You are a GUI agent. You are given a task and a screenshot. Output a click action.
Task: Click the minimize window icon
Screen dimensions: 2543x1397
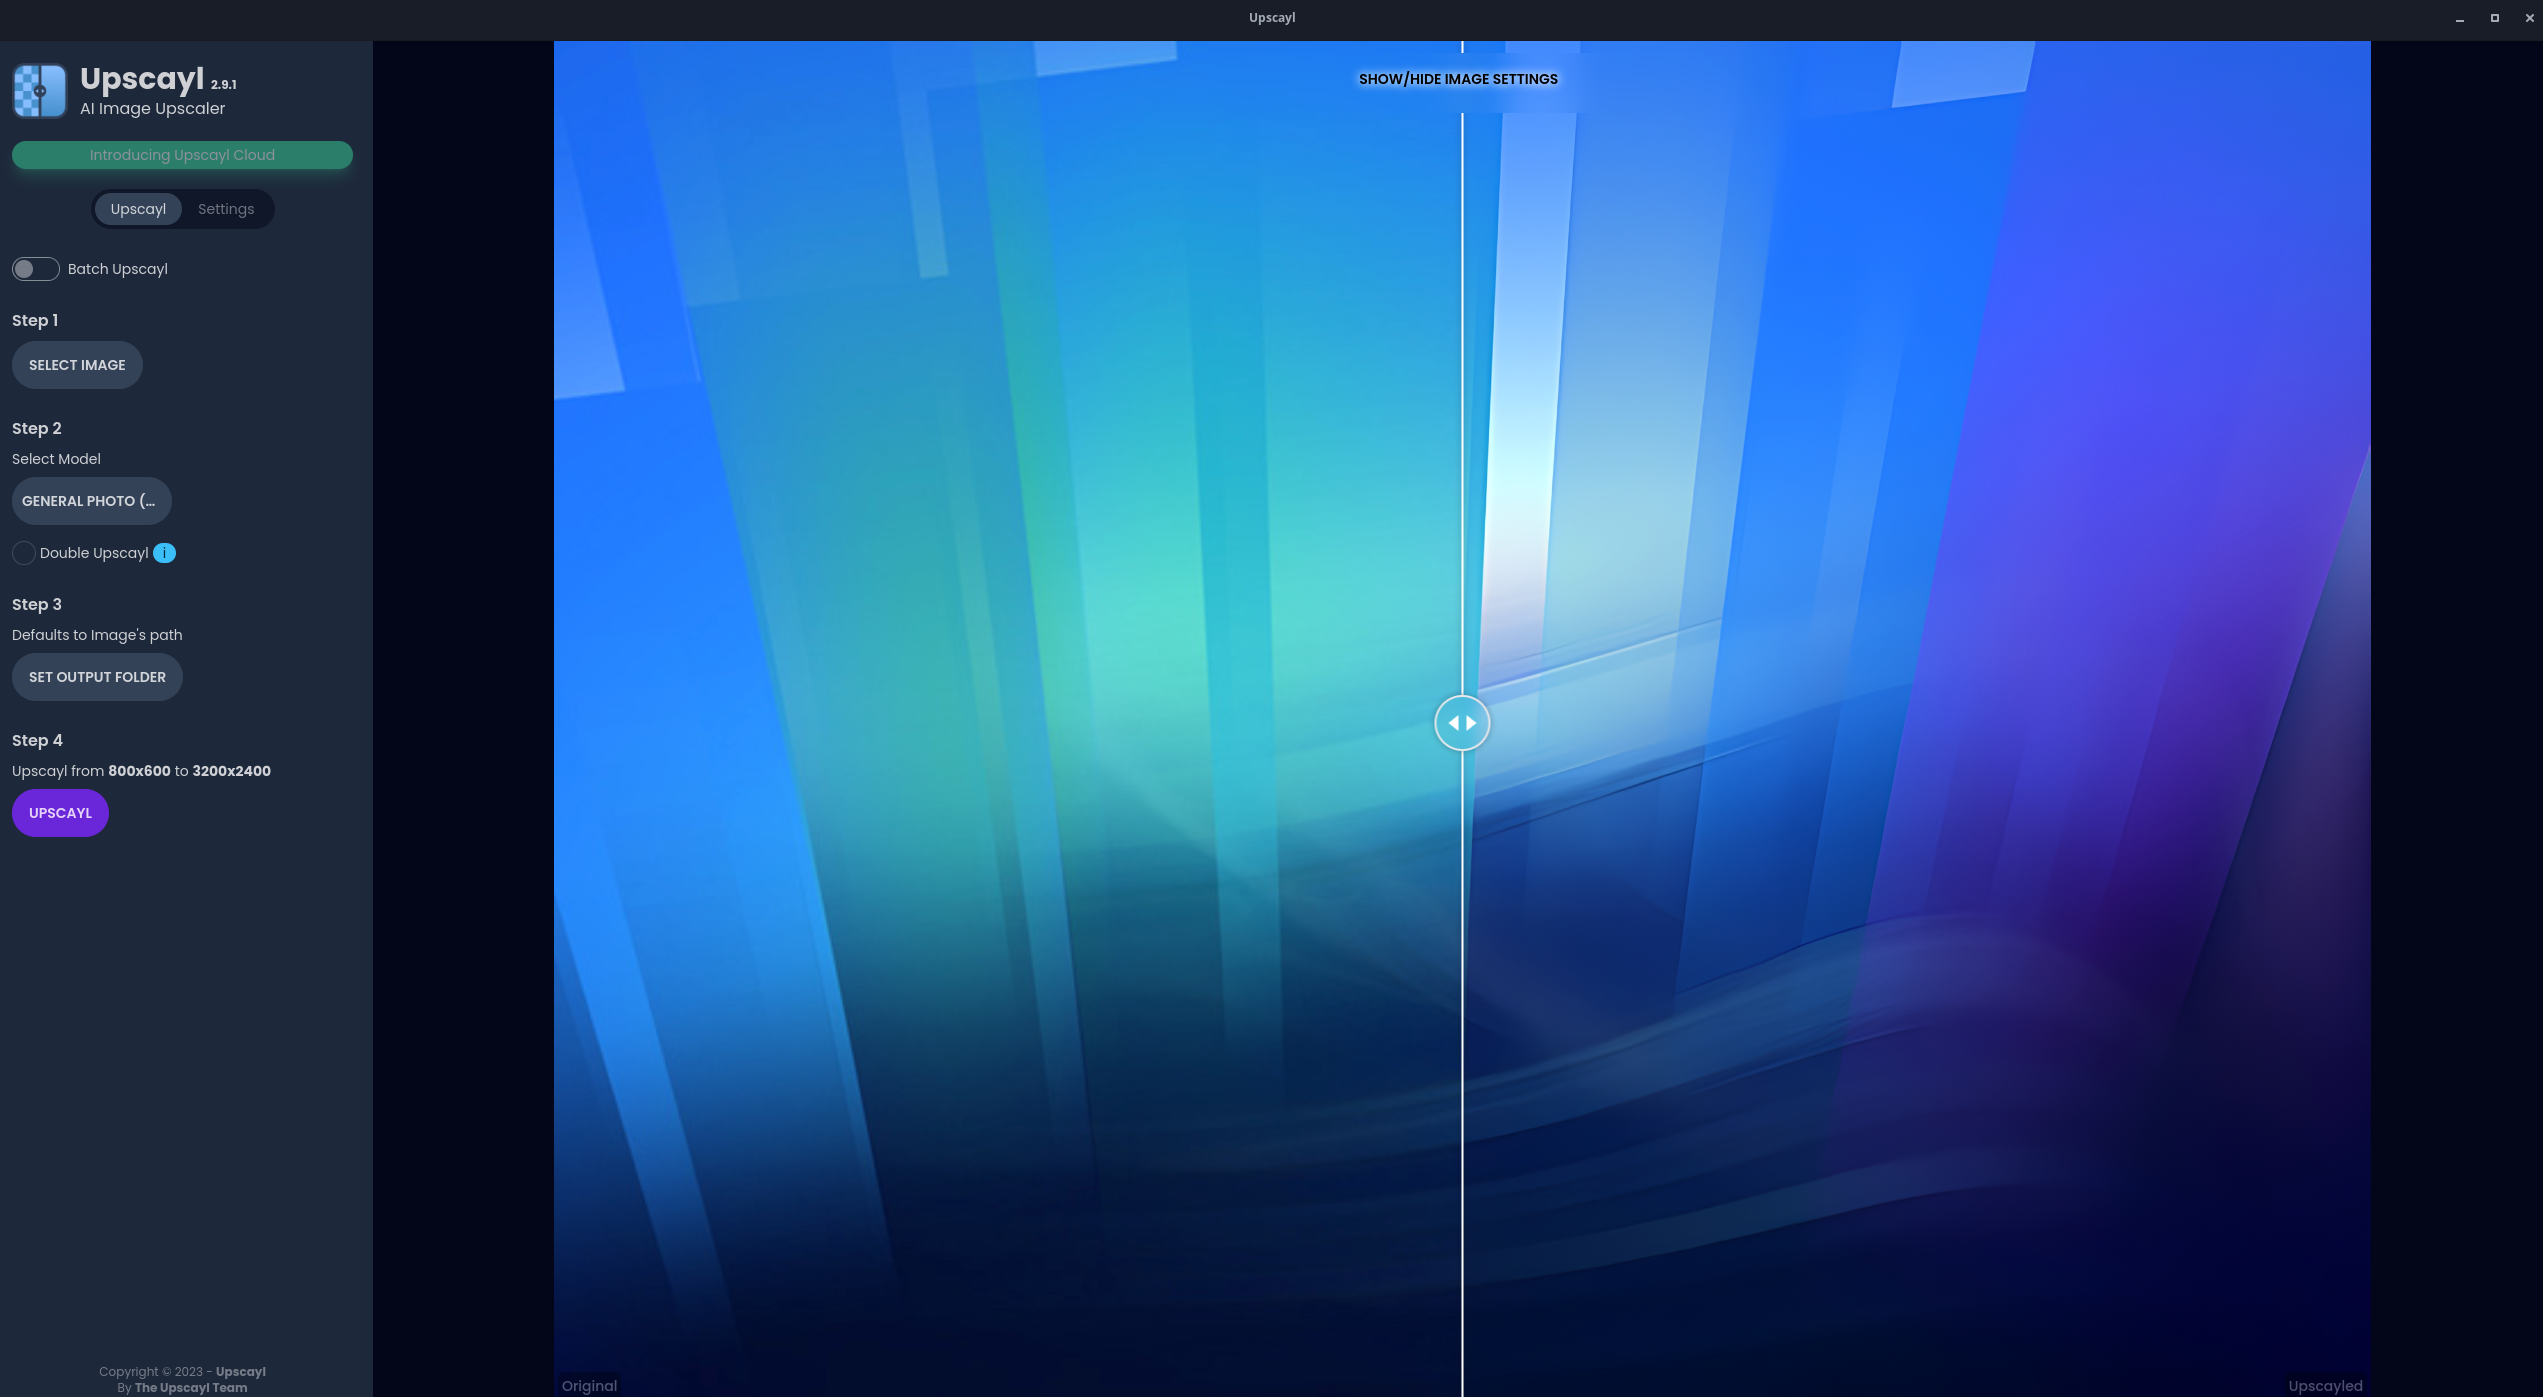2458,17
